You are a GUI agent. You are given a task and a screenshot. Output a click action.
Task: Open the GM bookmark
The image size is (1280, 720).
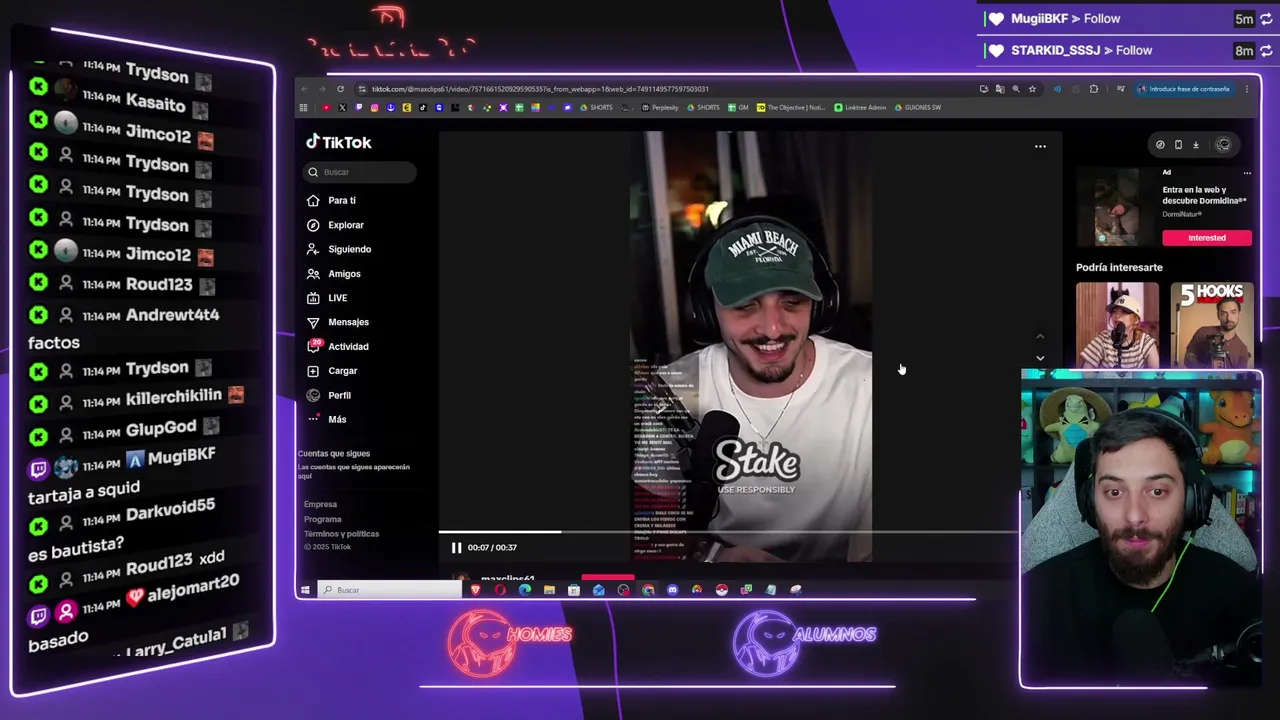pyautogui.click(x=738, y=107)
